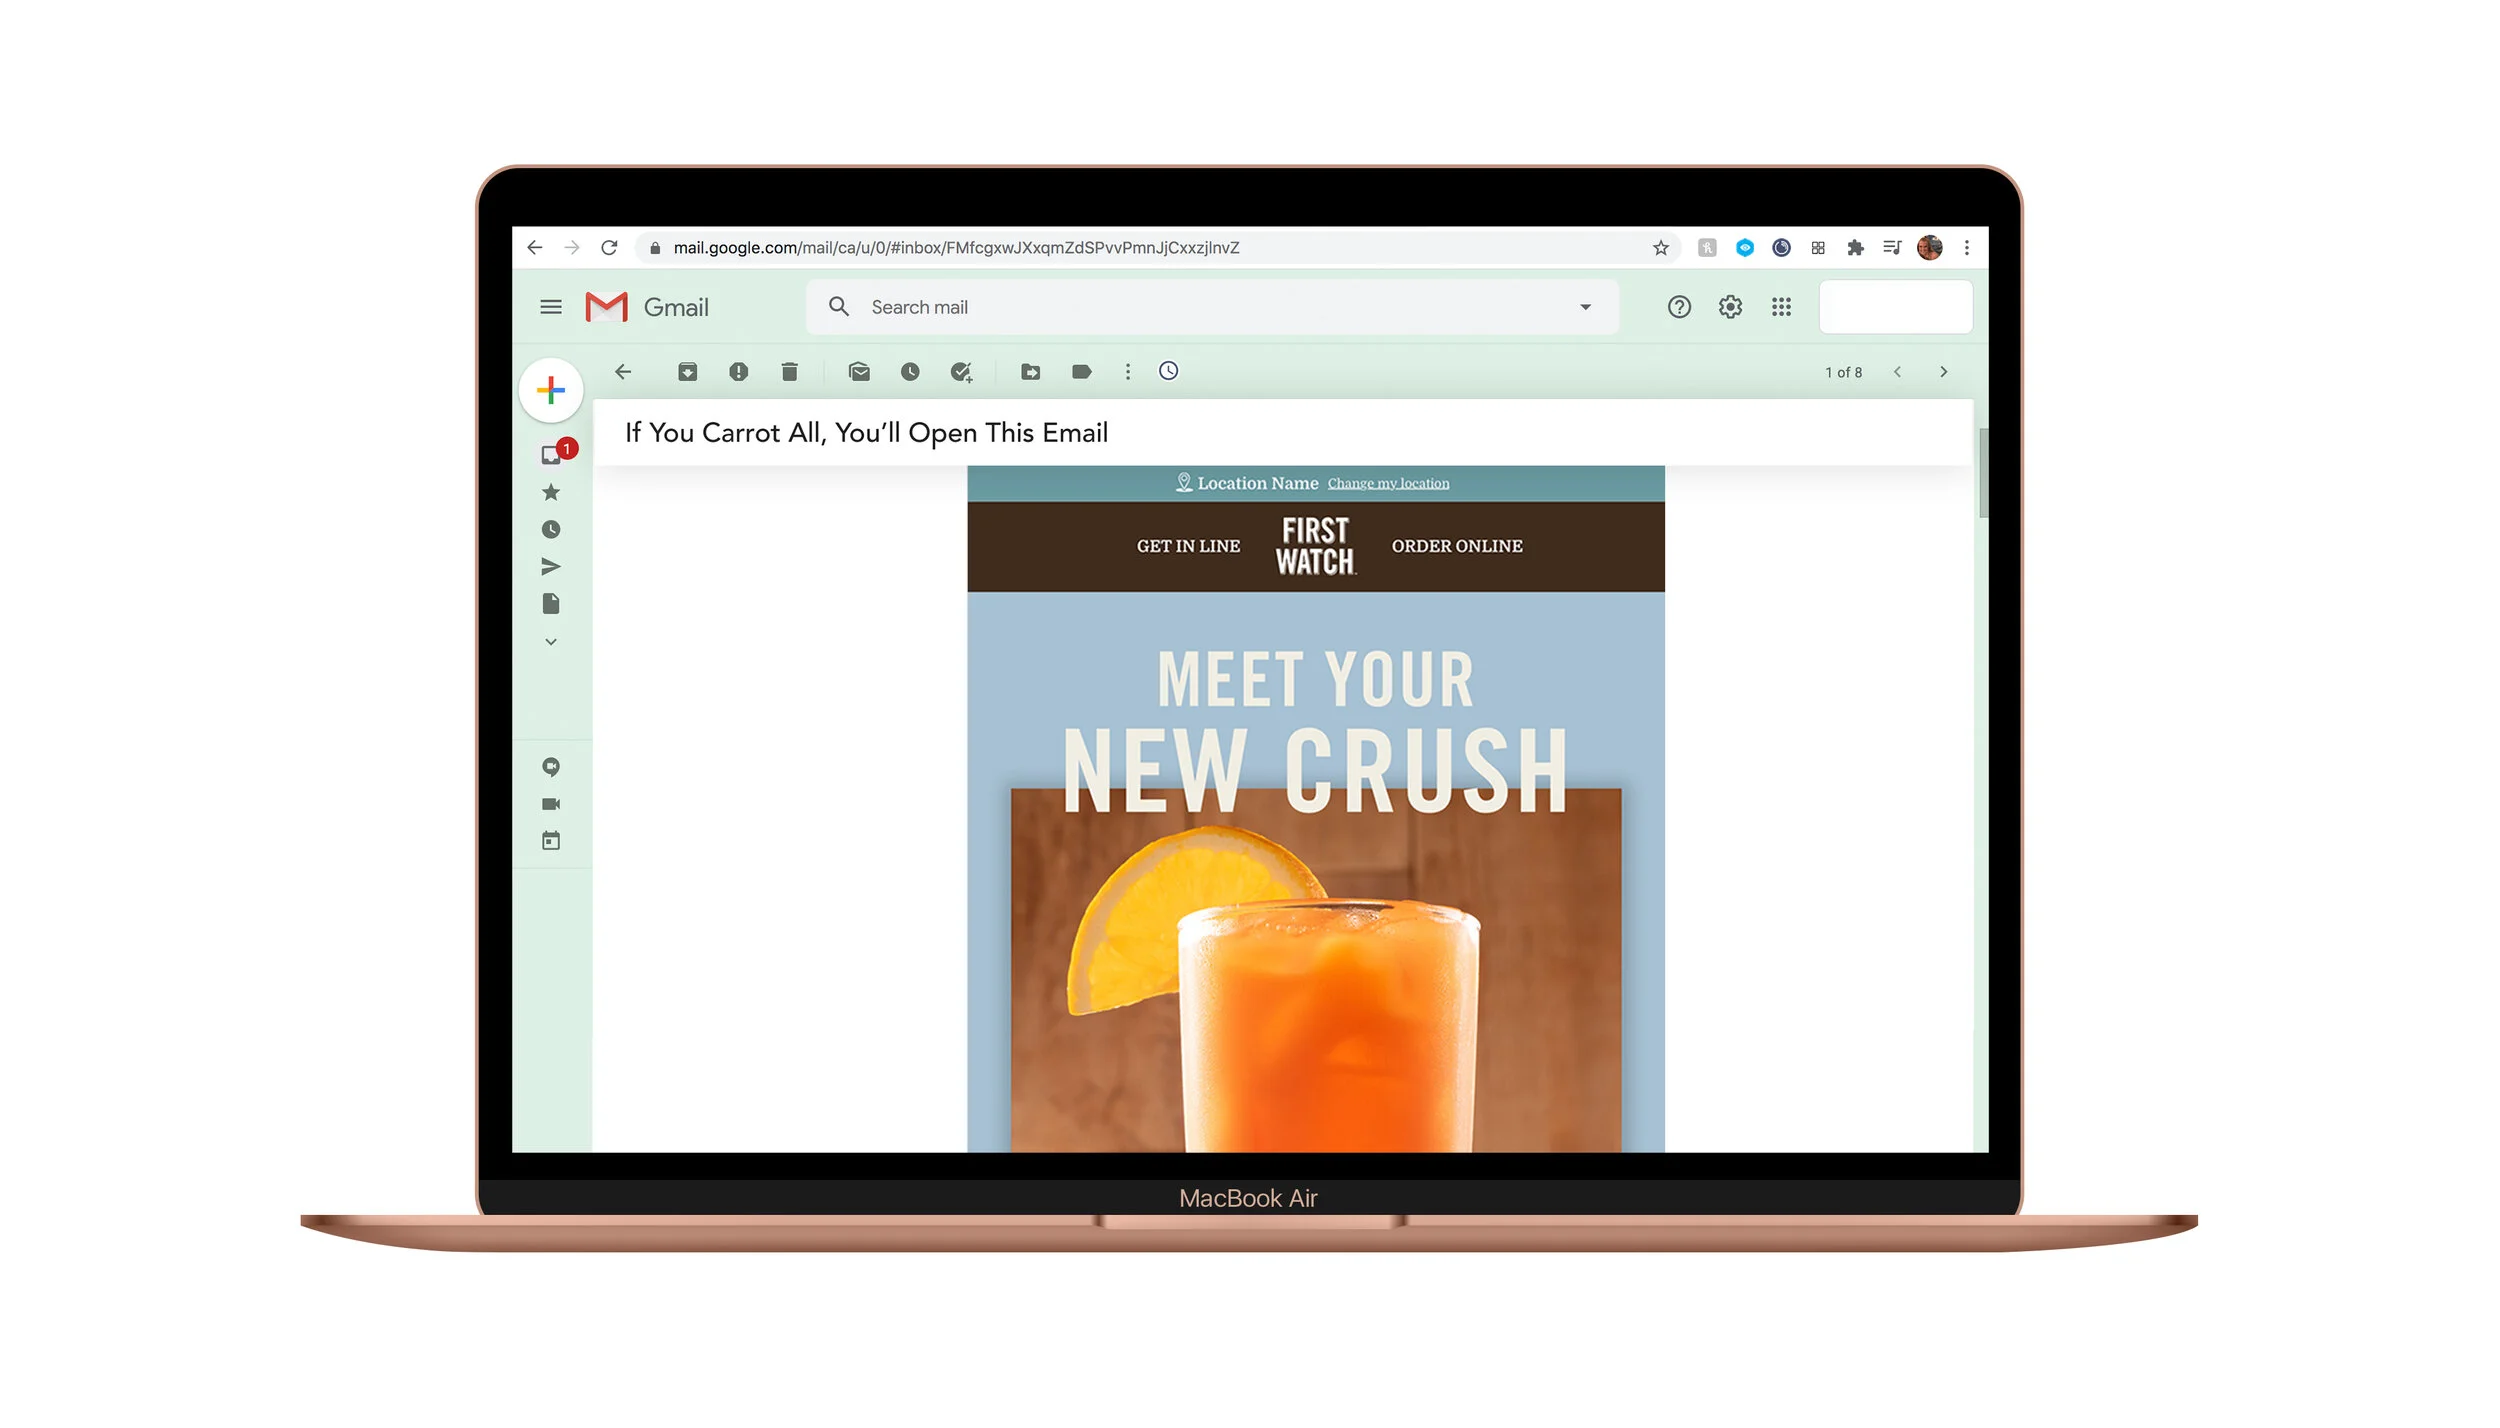Delete the open email
The height and width of the screenshot is (1428, 2500).
coord(789,371)
